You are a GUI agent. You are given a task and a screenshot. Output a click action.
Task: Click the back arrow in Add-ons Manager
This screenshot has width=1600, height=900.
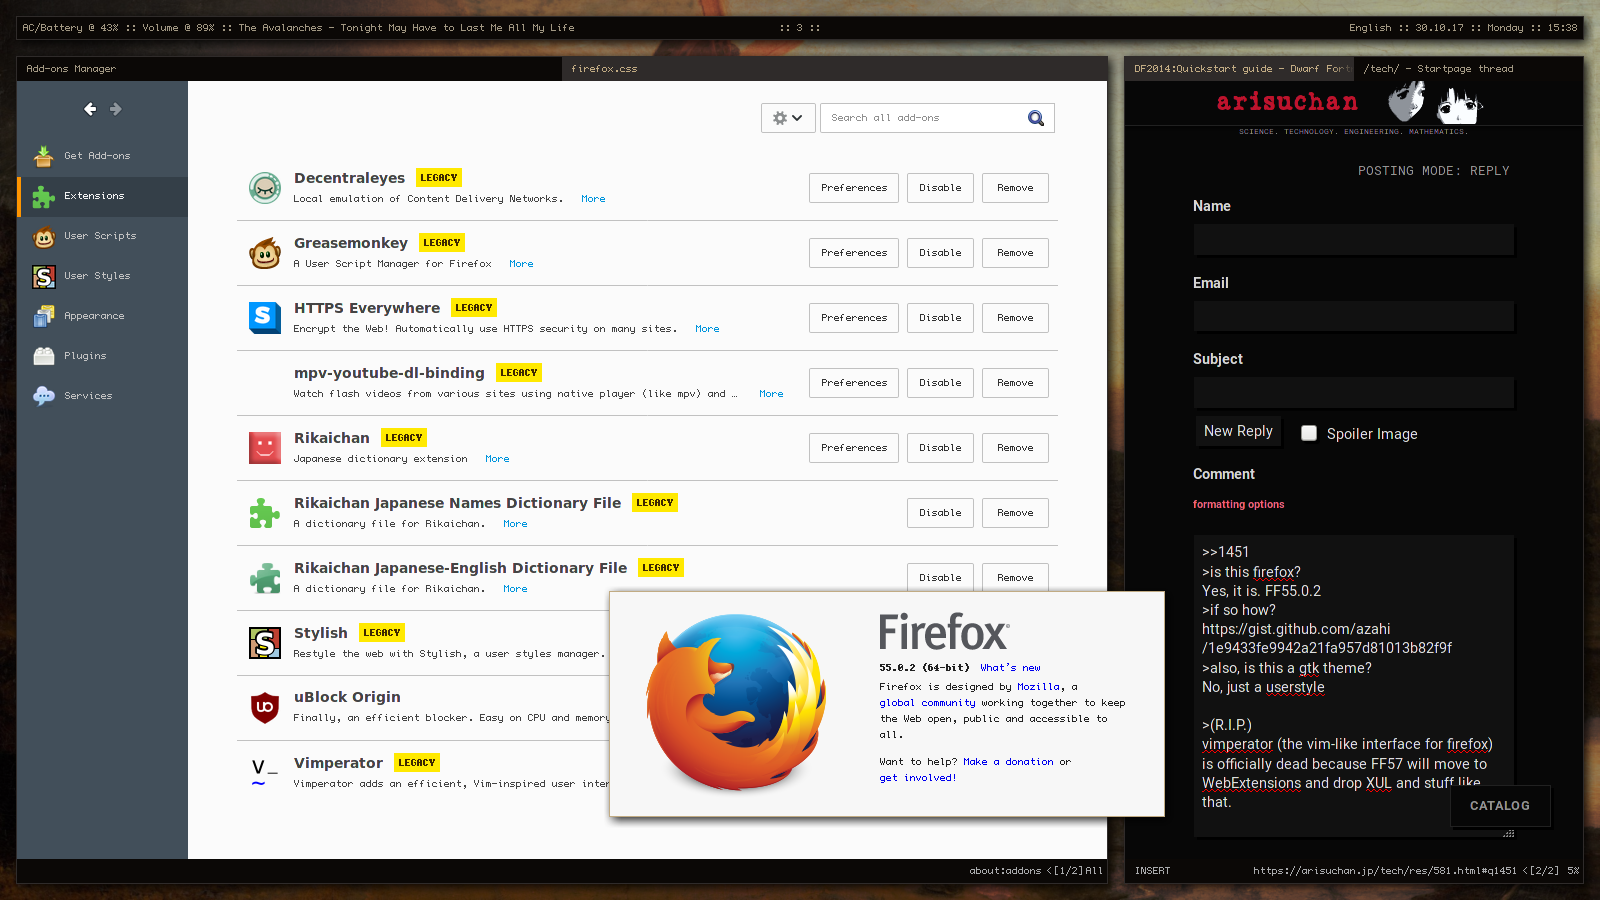pos(90,109)
